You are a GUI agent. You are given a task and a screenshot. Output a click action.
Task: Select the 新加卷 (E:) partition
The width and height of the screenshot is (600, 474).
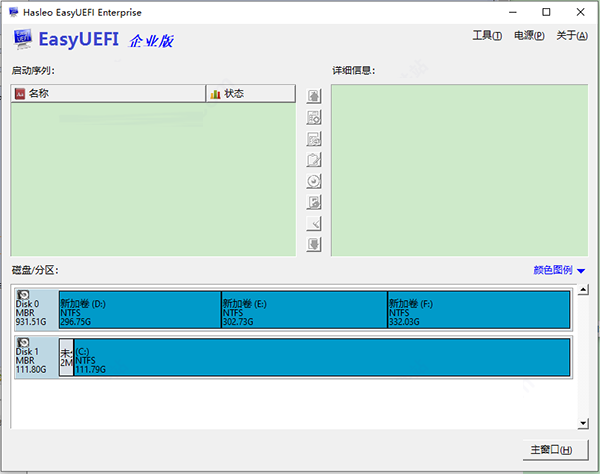pos(305,310)
